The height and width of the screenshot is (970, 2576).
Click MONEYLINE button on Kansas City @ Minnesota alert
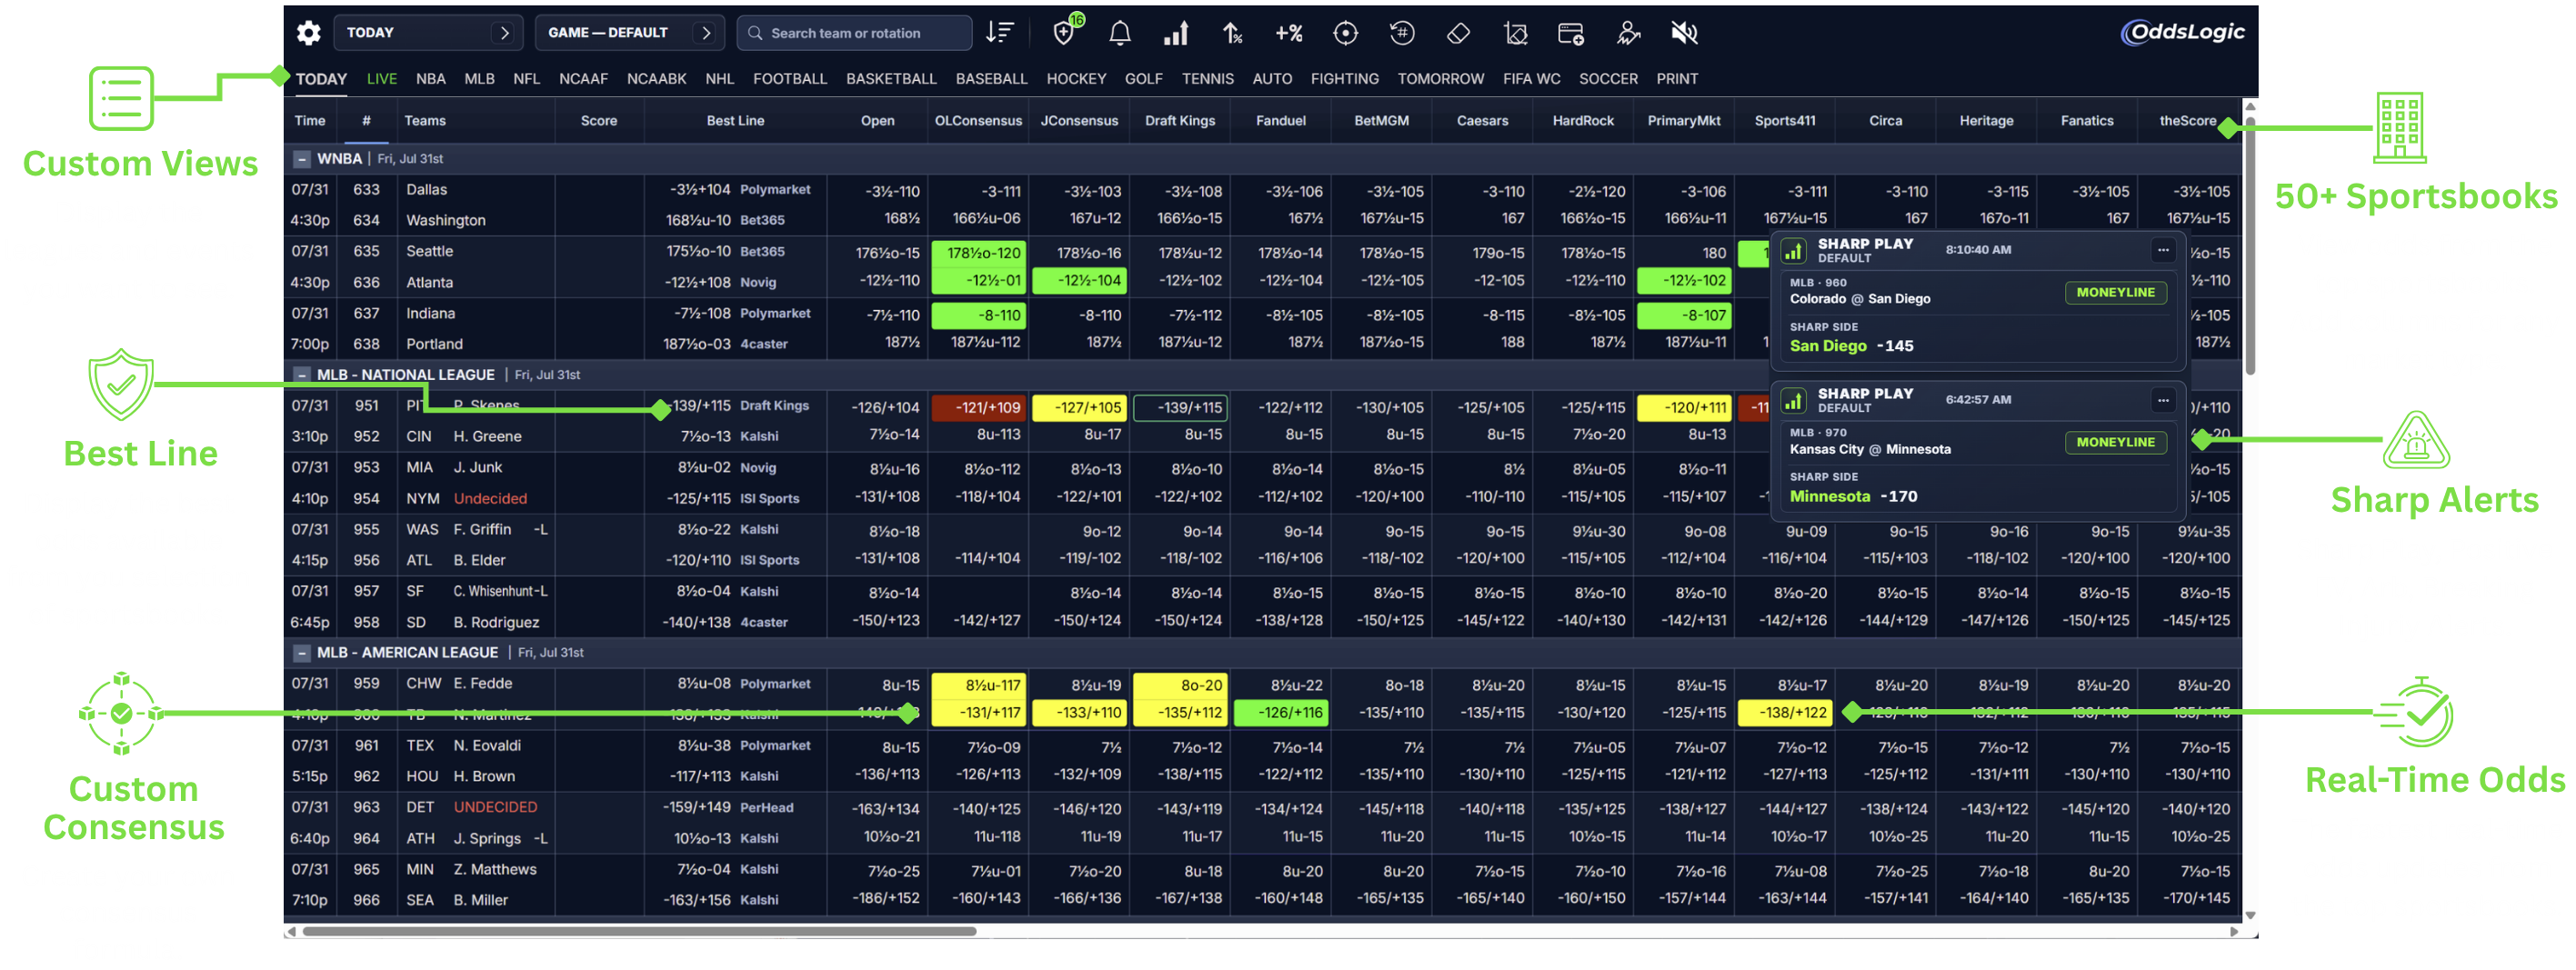coord(2115,442)
